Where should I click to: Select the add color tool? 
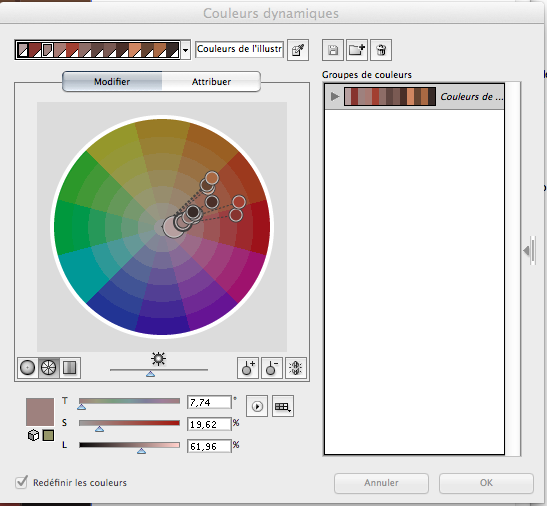(x=248, y=368)
